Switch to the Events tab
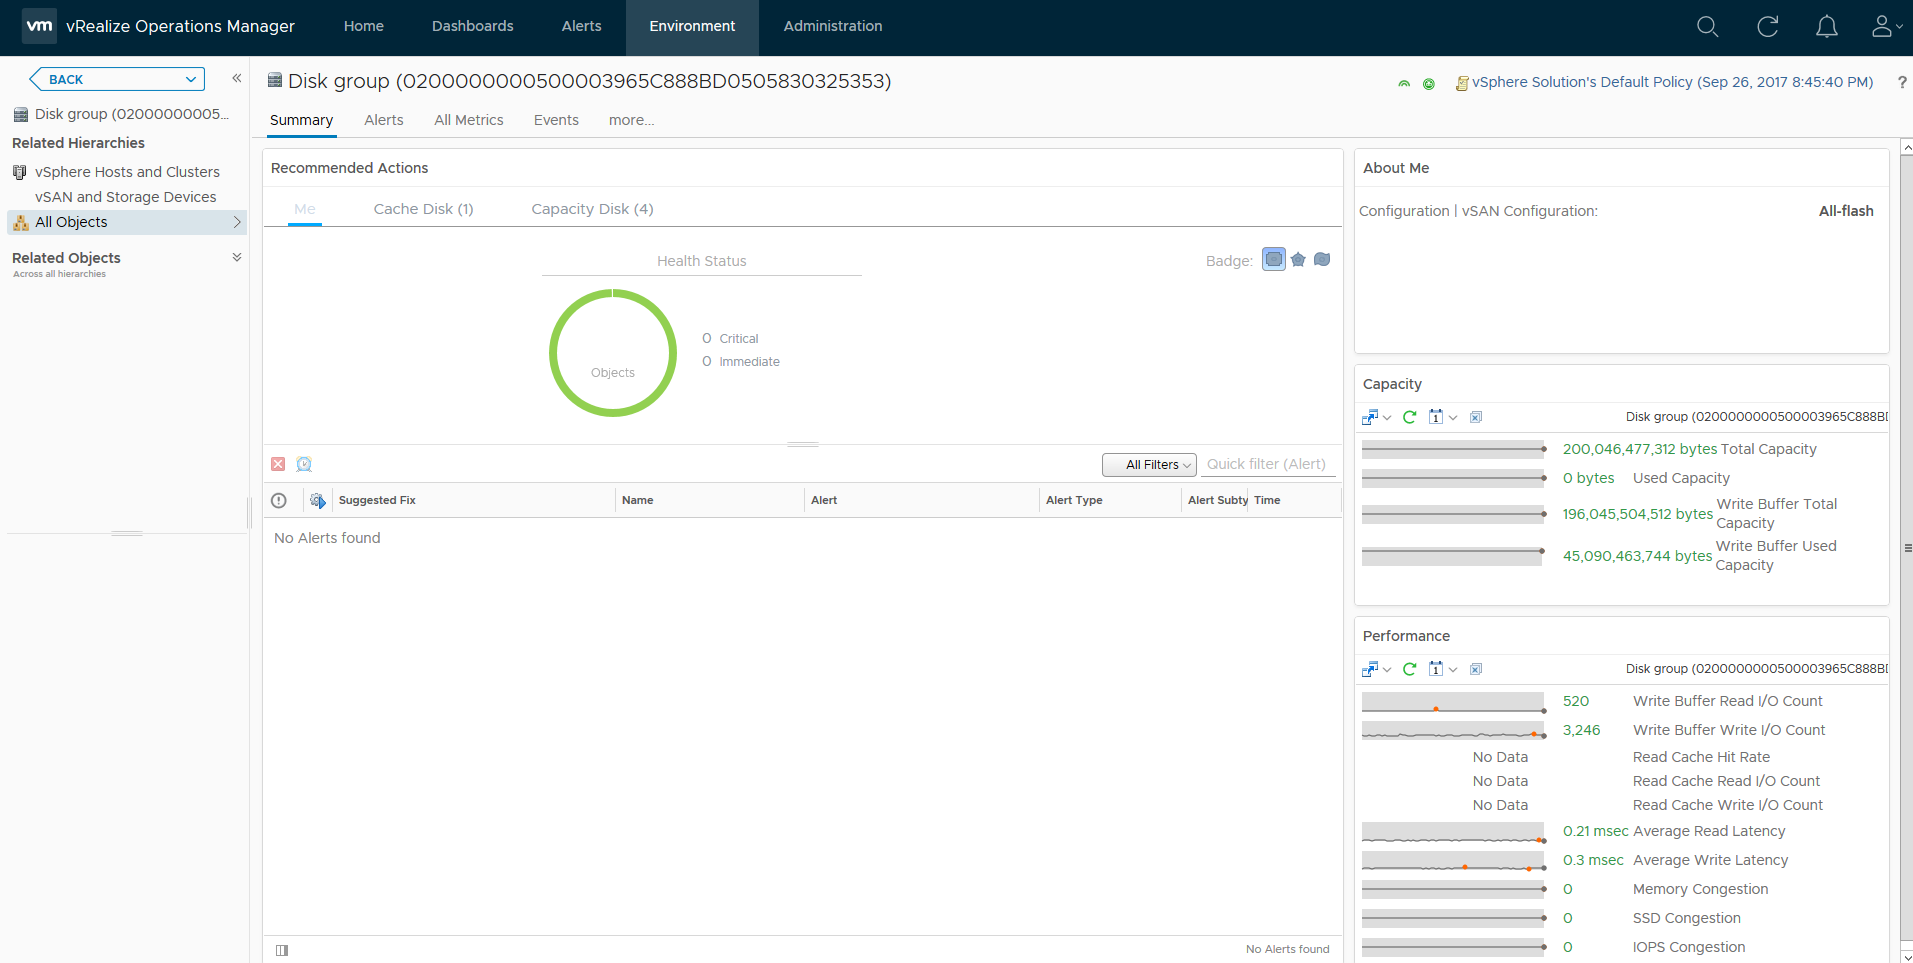This screenshot has height=963, width=1913. click(x=556, y=120)
